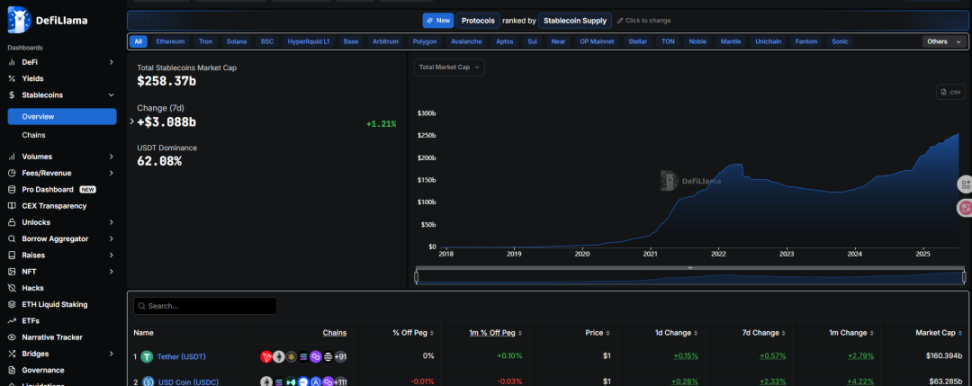Expand the Volumes sidebar section

coord(111,157)
